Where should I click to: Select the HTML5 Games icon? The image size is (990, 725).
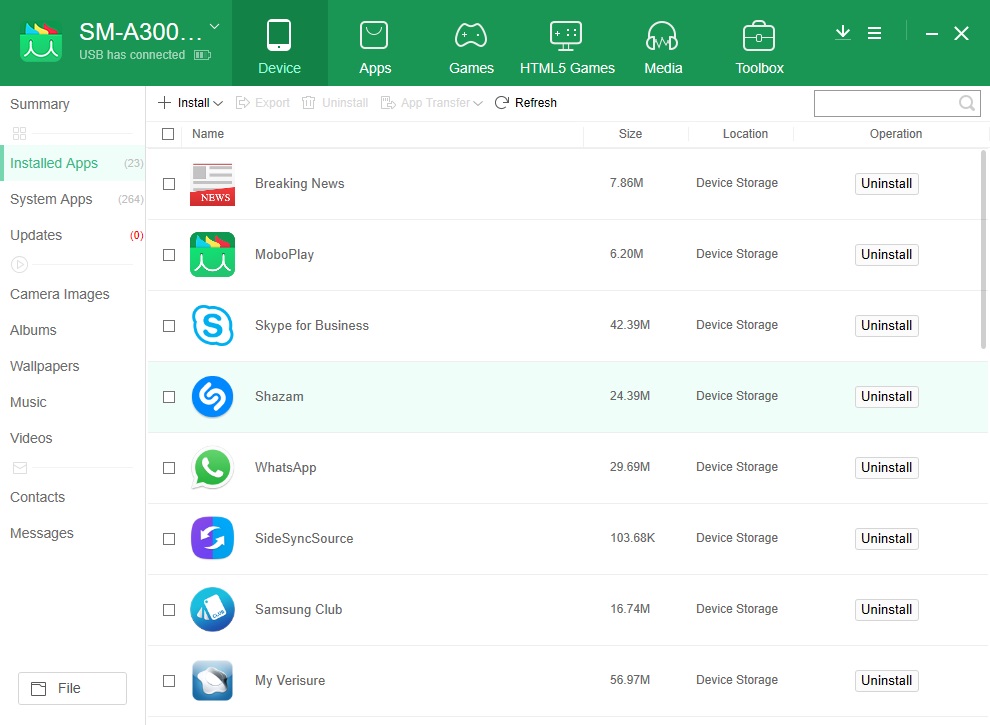(567, 35)
